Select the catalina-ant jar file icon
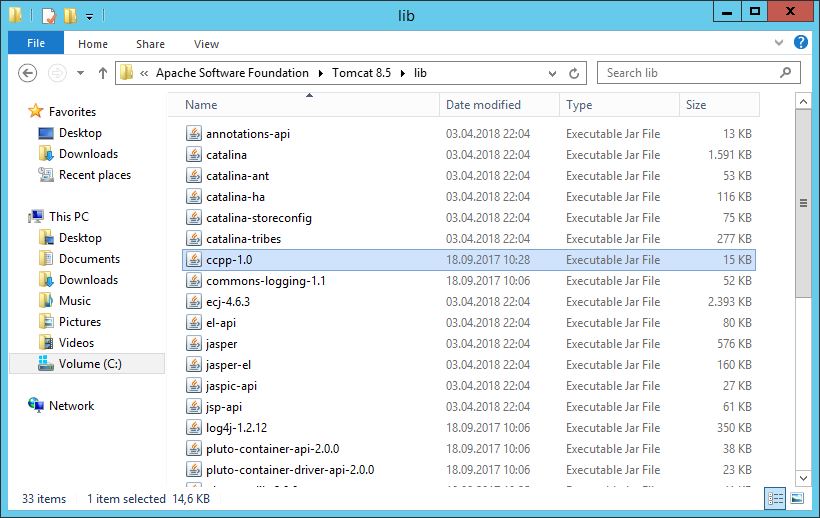820x518 pixels. tap(193, 176)
